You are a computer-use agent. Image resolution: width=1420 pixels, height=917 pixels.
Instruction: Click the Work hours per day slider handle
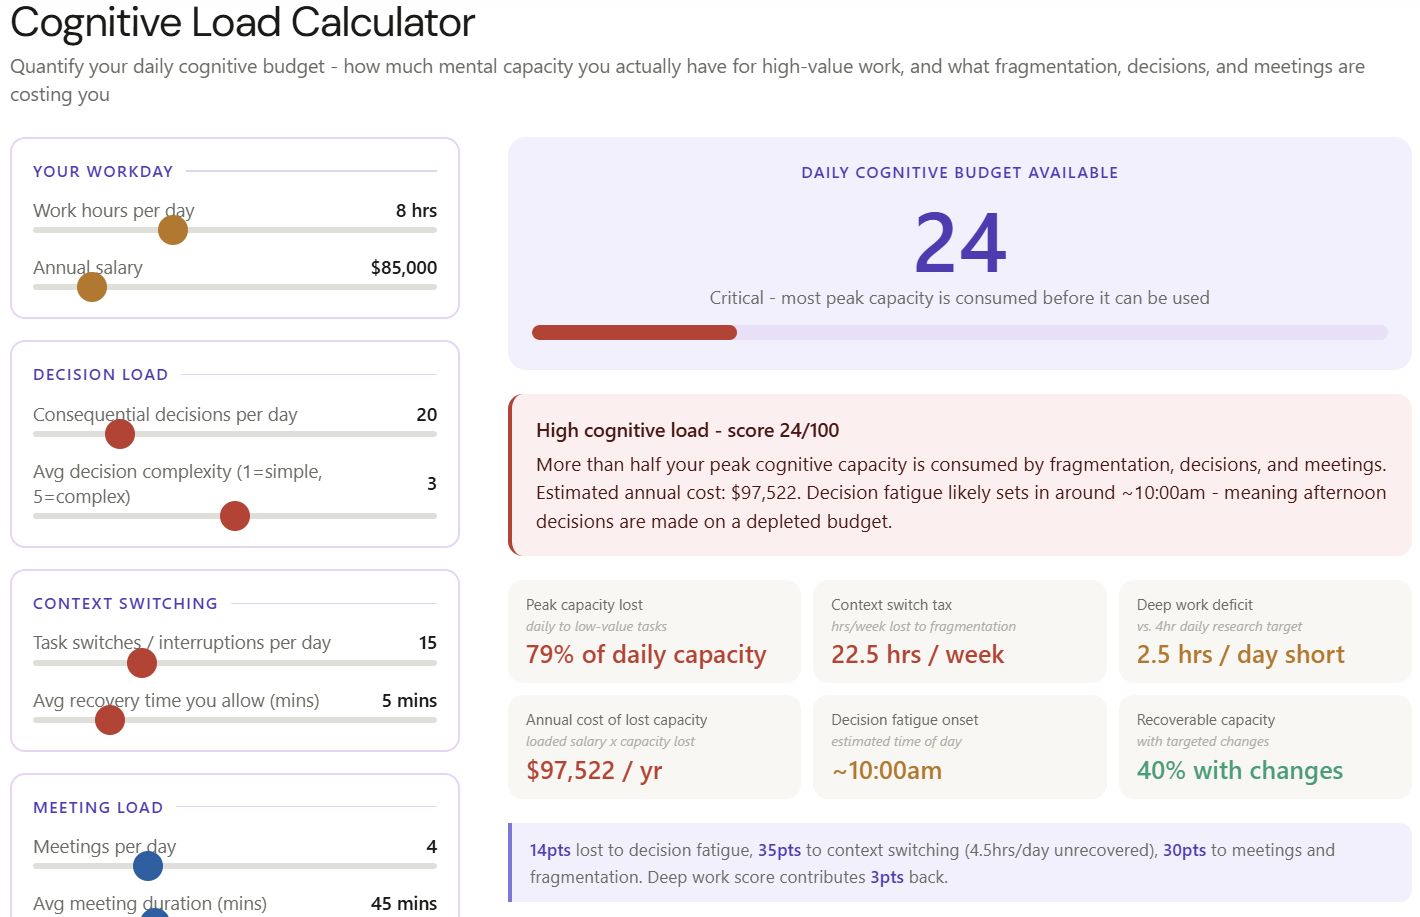click(173, 230)
